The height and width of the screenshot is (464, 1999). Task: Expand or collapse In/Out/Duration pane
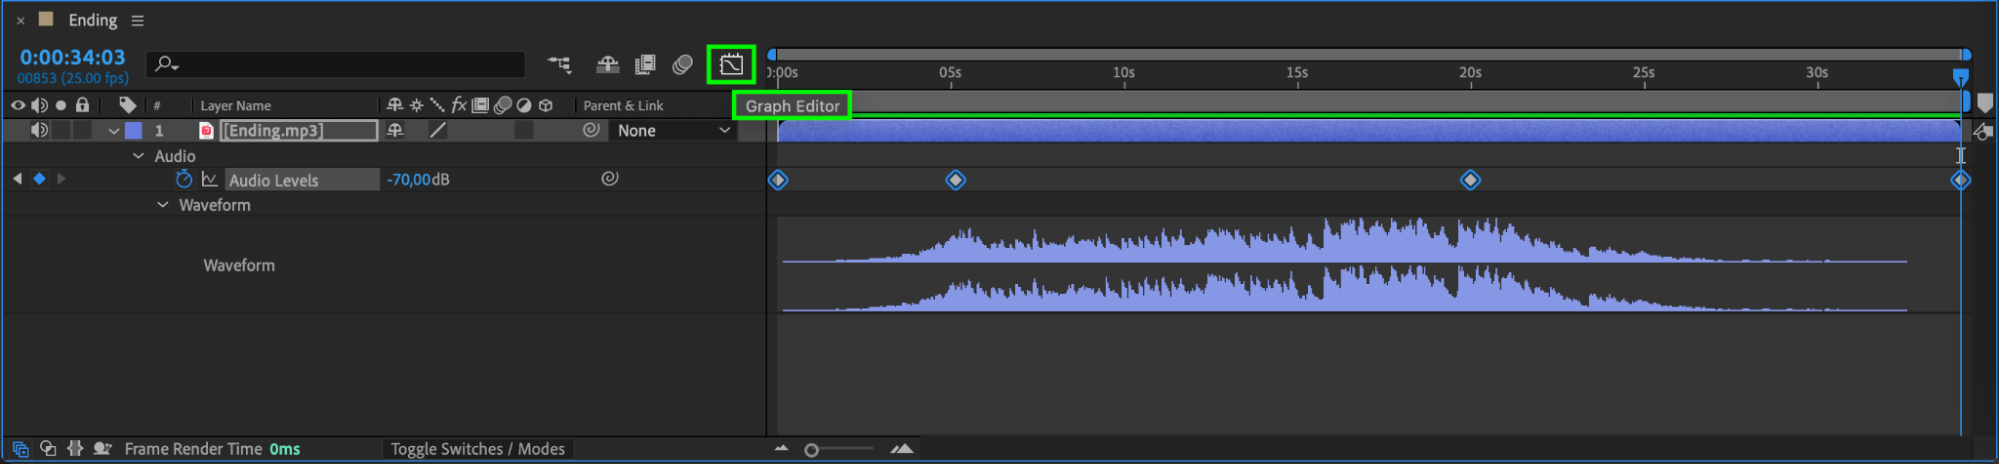point(74,449)
